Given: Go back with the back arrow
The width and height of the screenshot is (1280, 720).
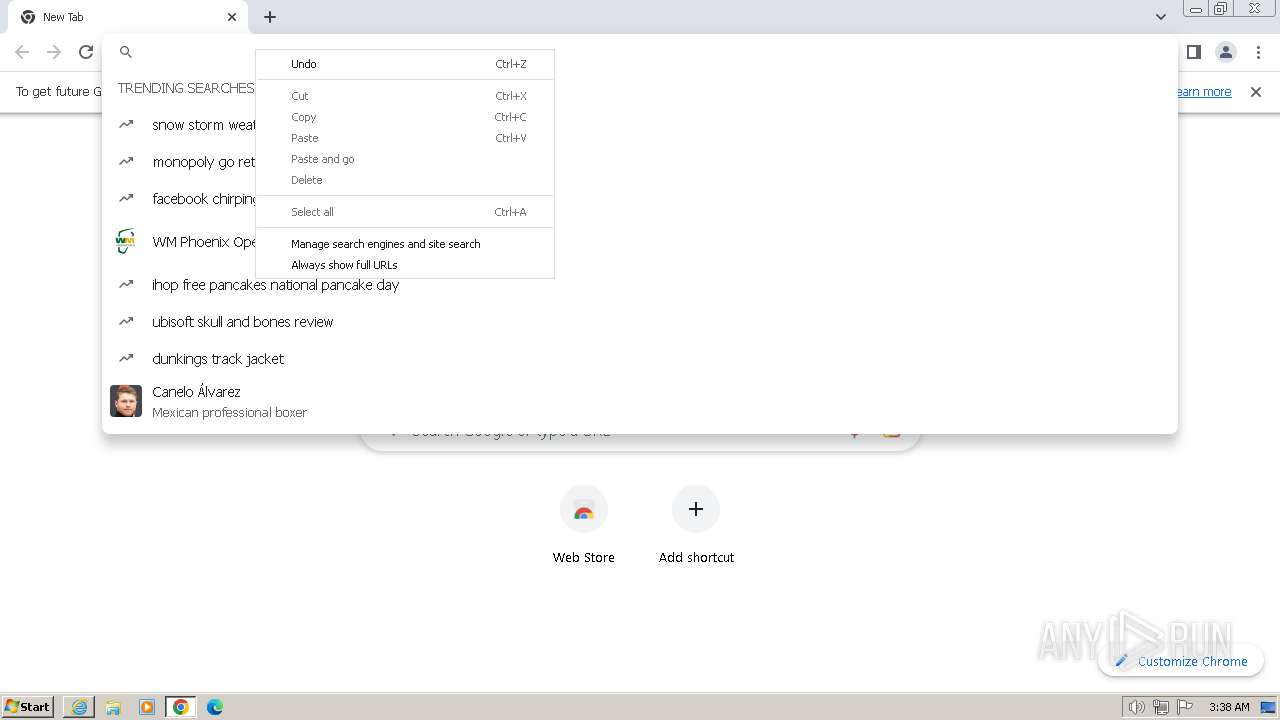Looking at the screenshot, I should click(22, 52).
